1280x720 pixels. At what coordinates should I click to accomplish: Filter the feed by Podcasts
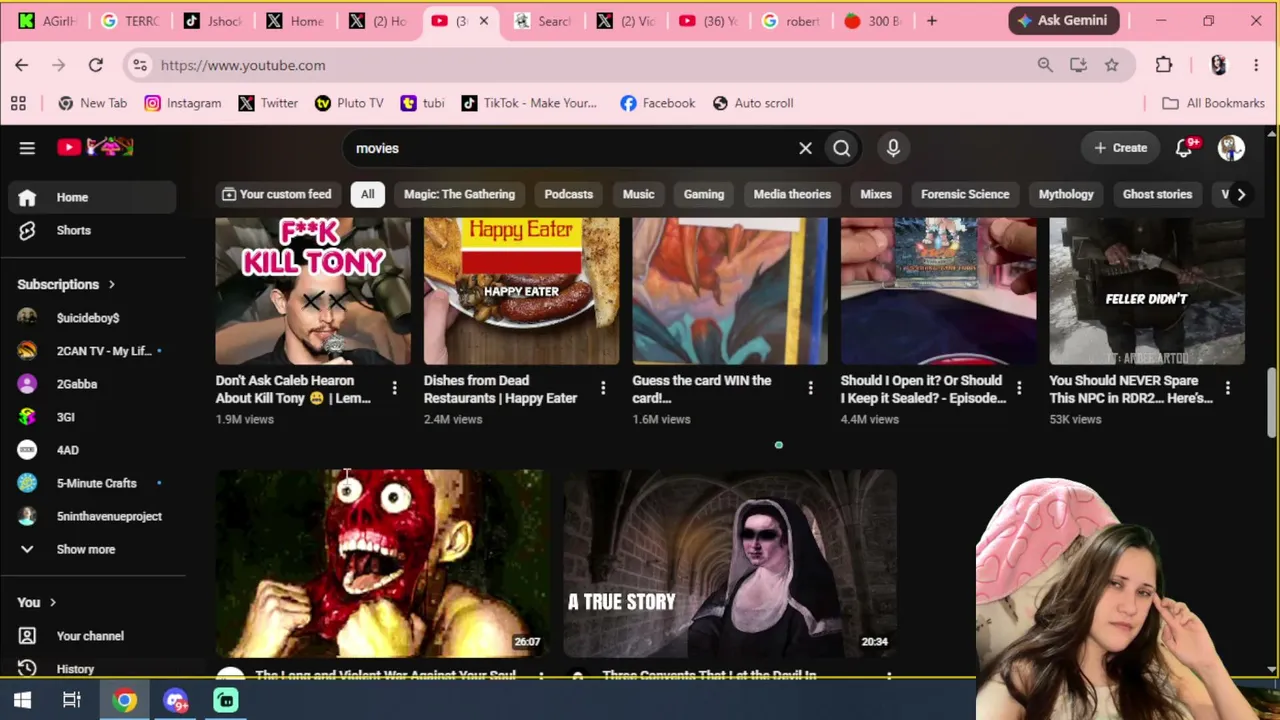(x=568, y=195)
